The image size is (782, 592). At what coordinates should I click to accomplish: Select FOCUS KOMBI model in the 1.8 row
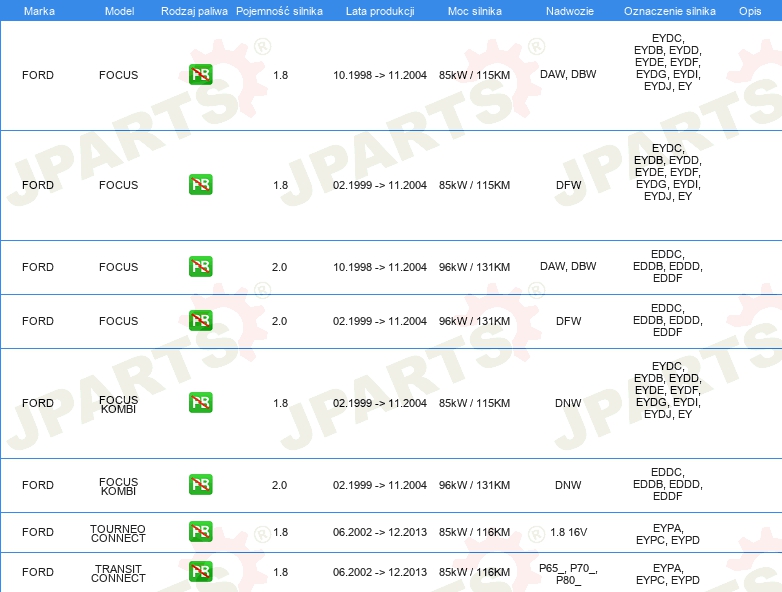coord(118,404)
